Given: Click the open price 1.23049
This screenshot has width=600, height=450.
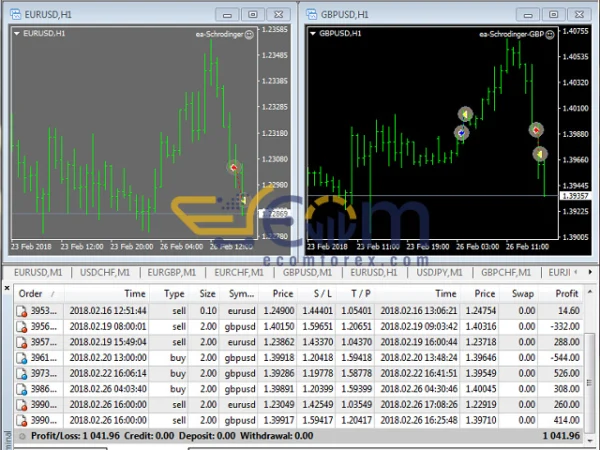Looking at the screenshot, I should click(279, 405).
